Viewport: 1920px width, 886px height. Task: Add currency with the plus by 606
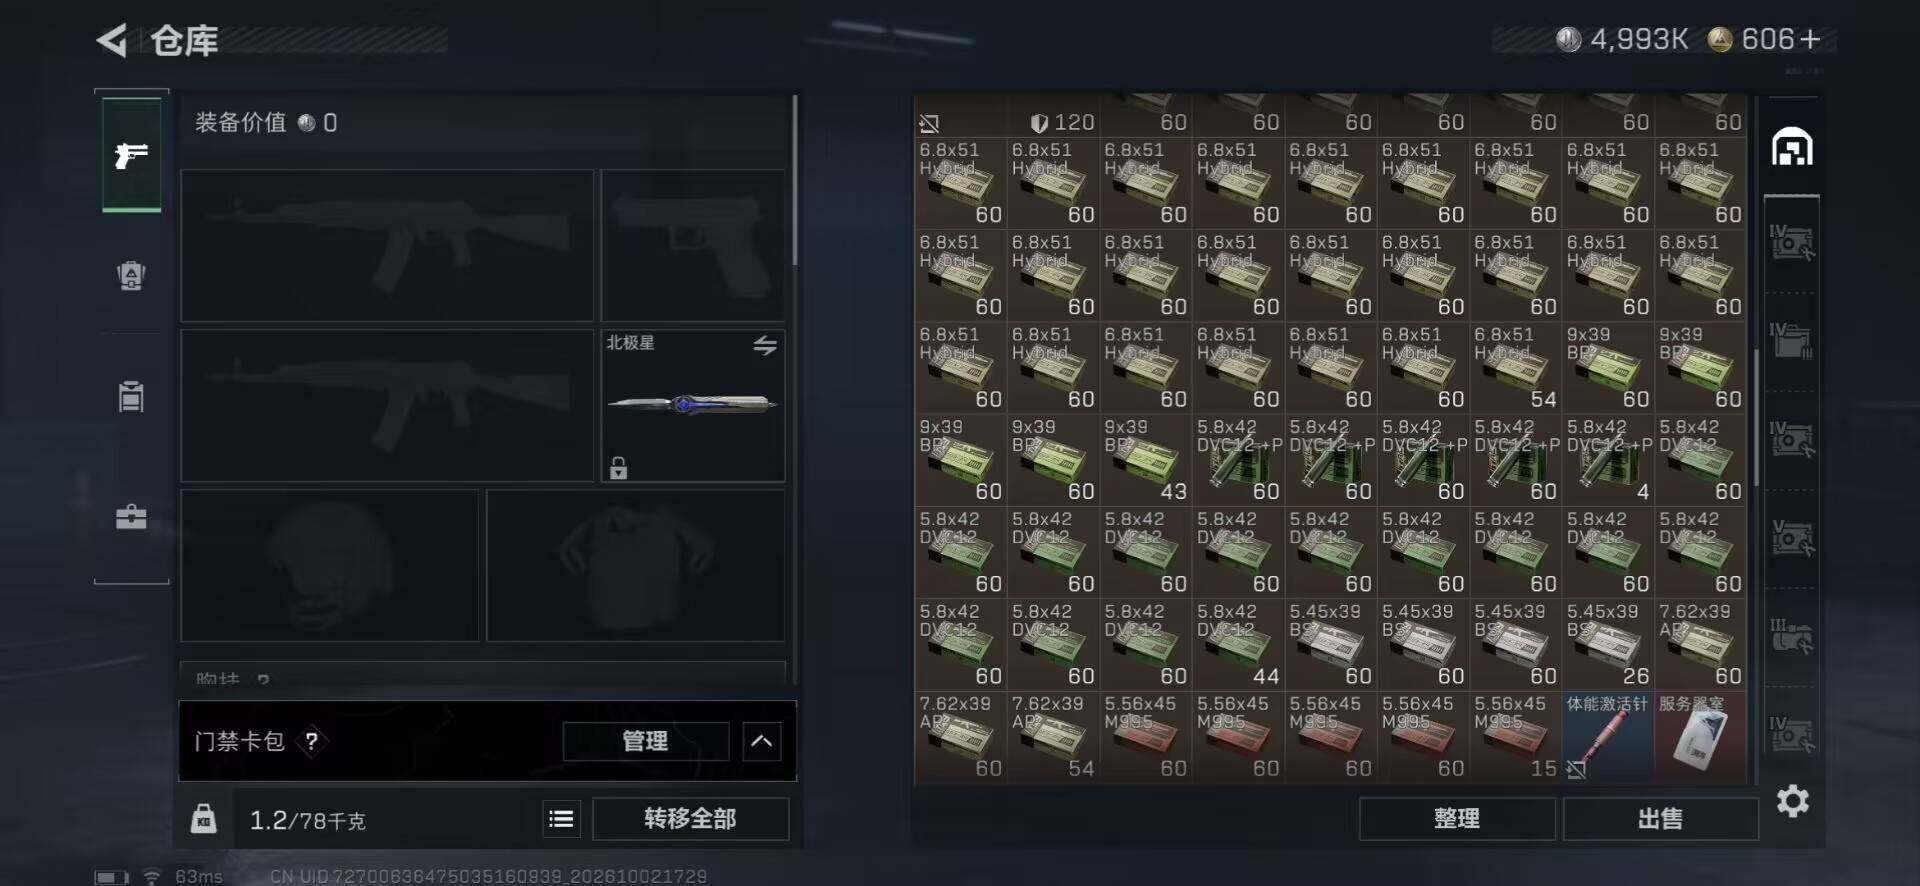tap(1809, 39)
